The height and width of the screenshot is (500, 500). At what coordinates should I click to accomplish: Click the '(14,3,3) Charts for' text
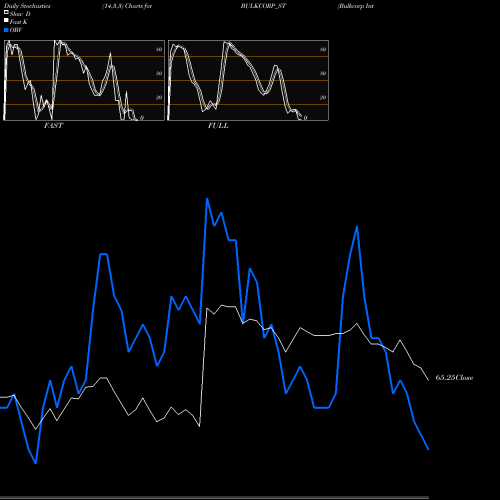click(127, 6)
